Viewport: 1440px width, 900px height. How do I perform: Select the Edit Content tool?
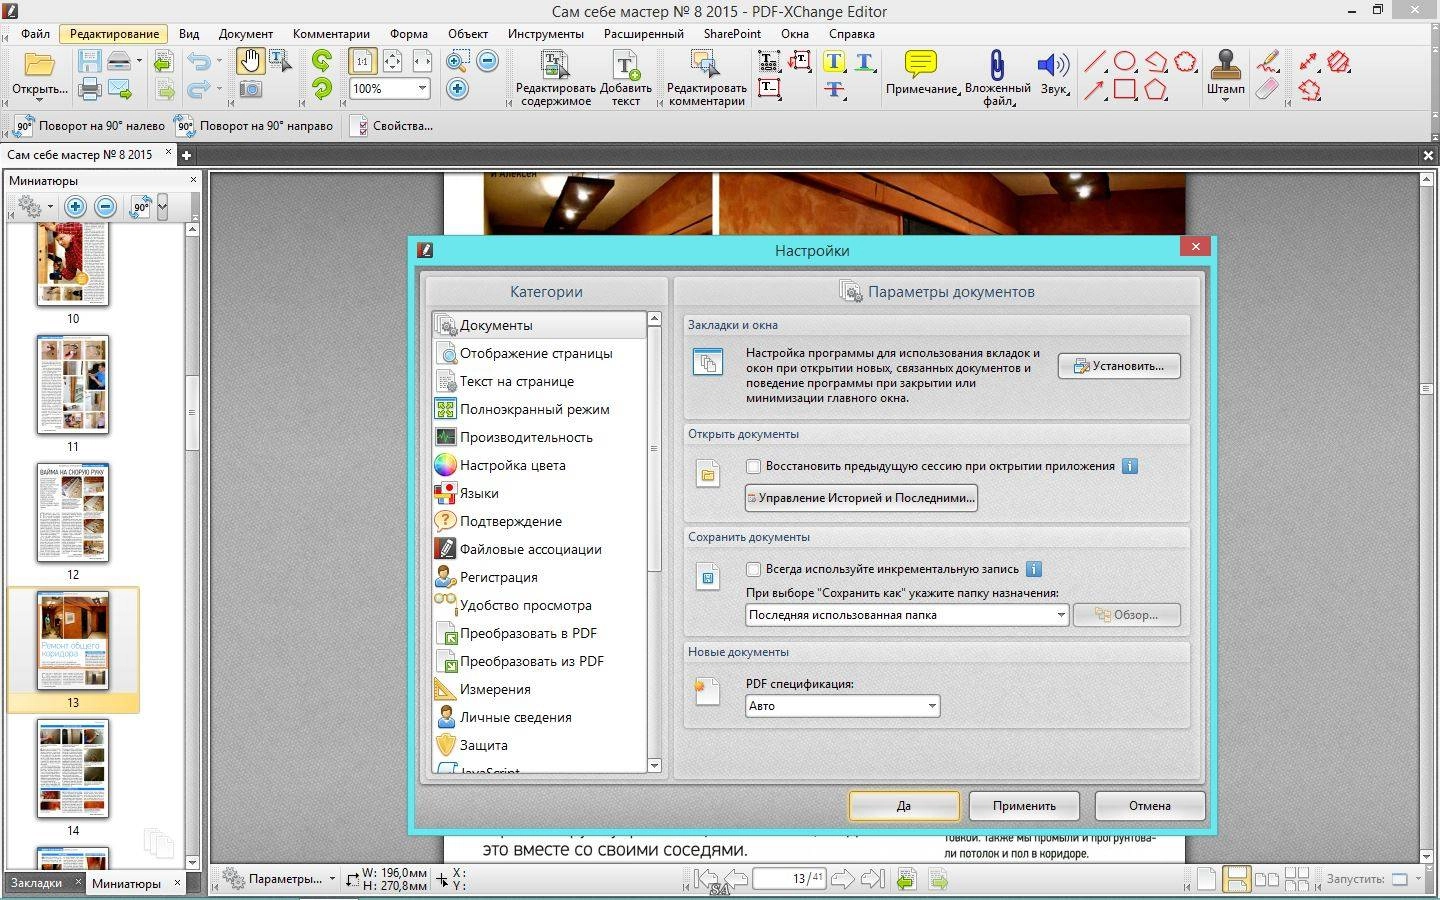coord(555,78)
